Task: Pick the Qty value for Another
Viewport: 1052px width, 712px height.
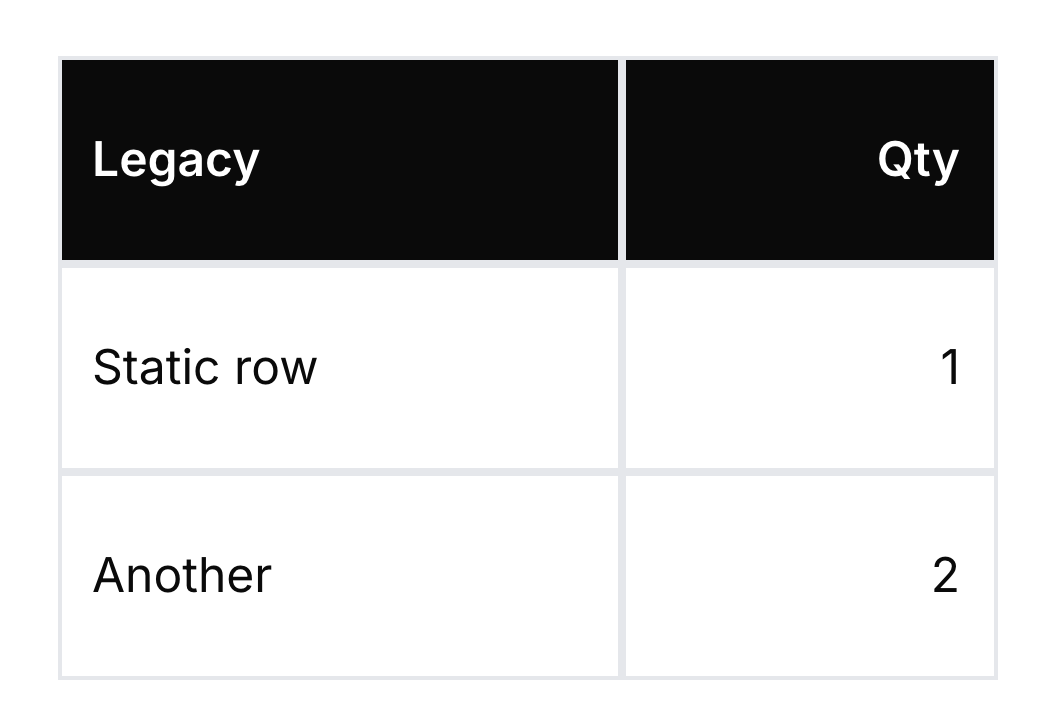Action: [x=810, y=576]
